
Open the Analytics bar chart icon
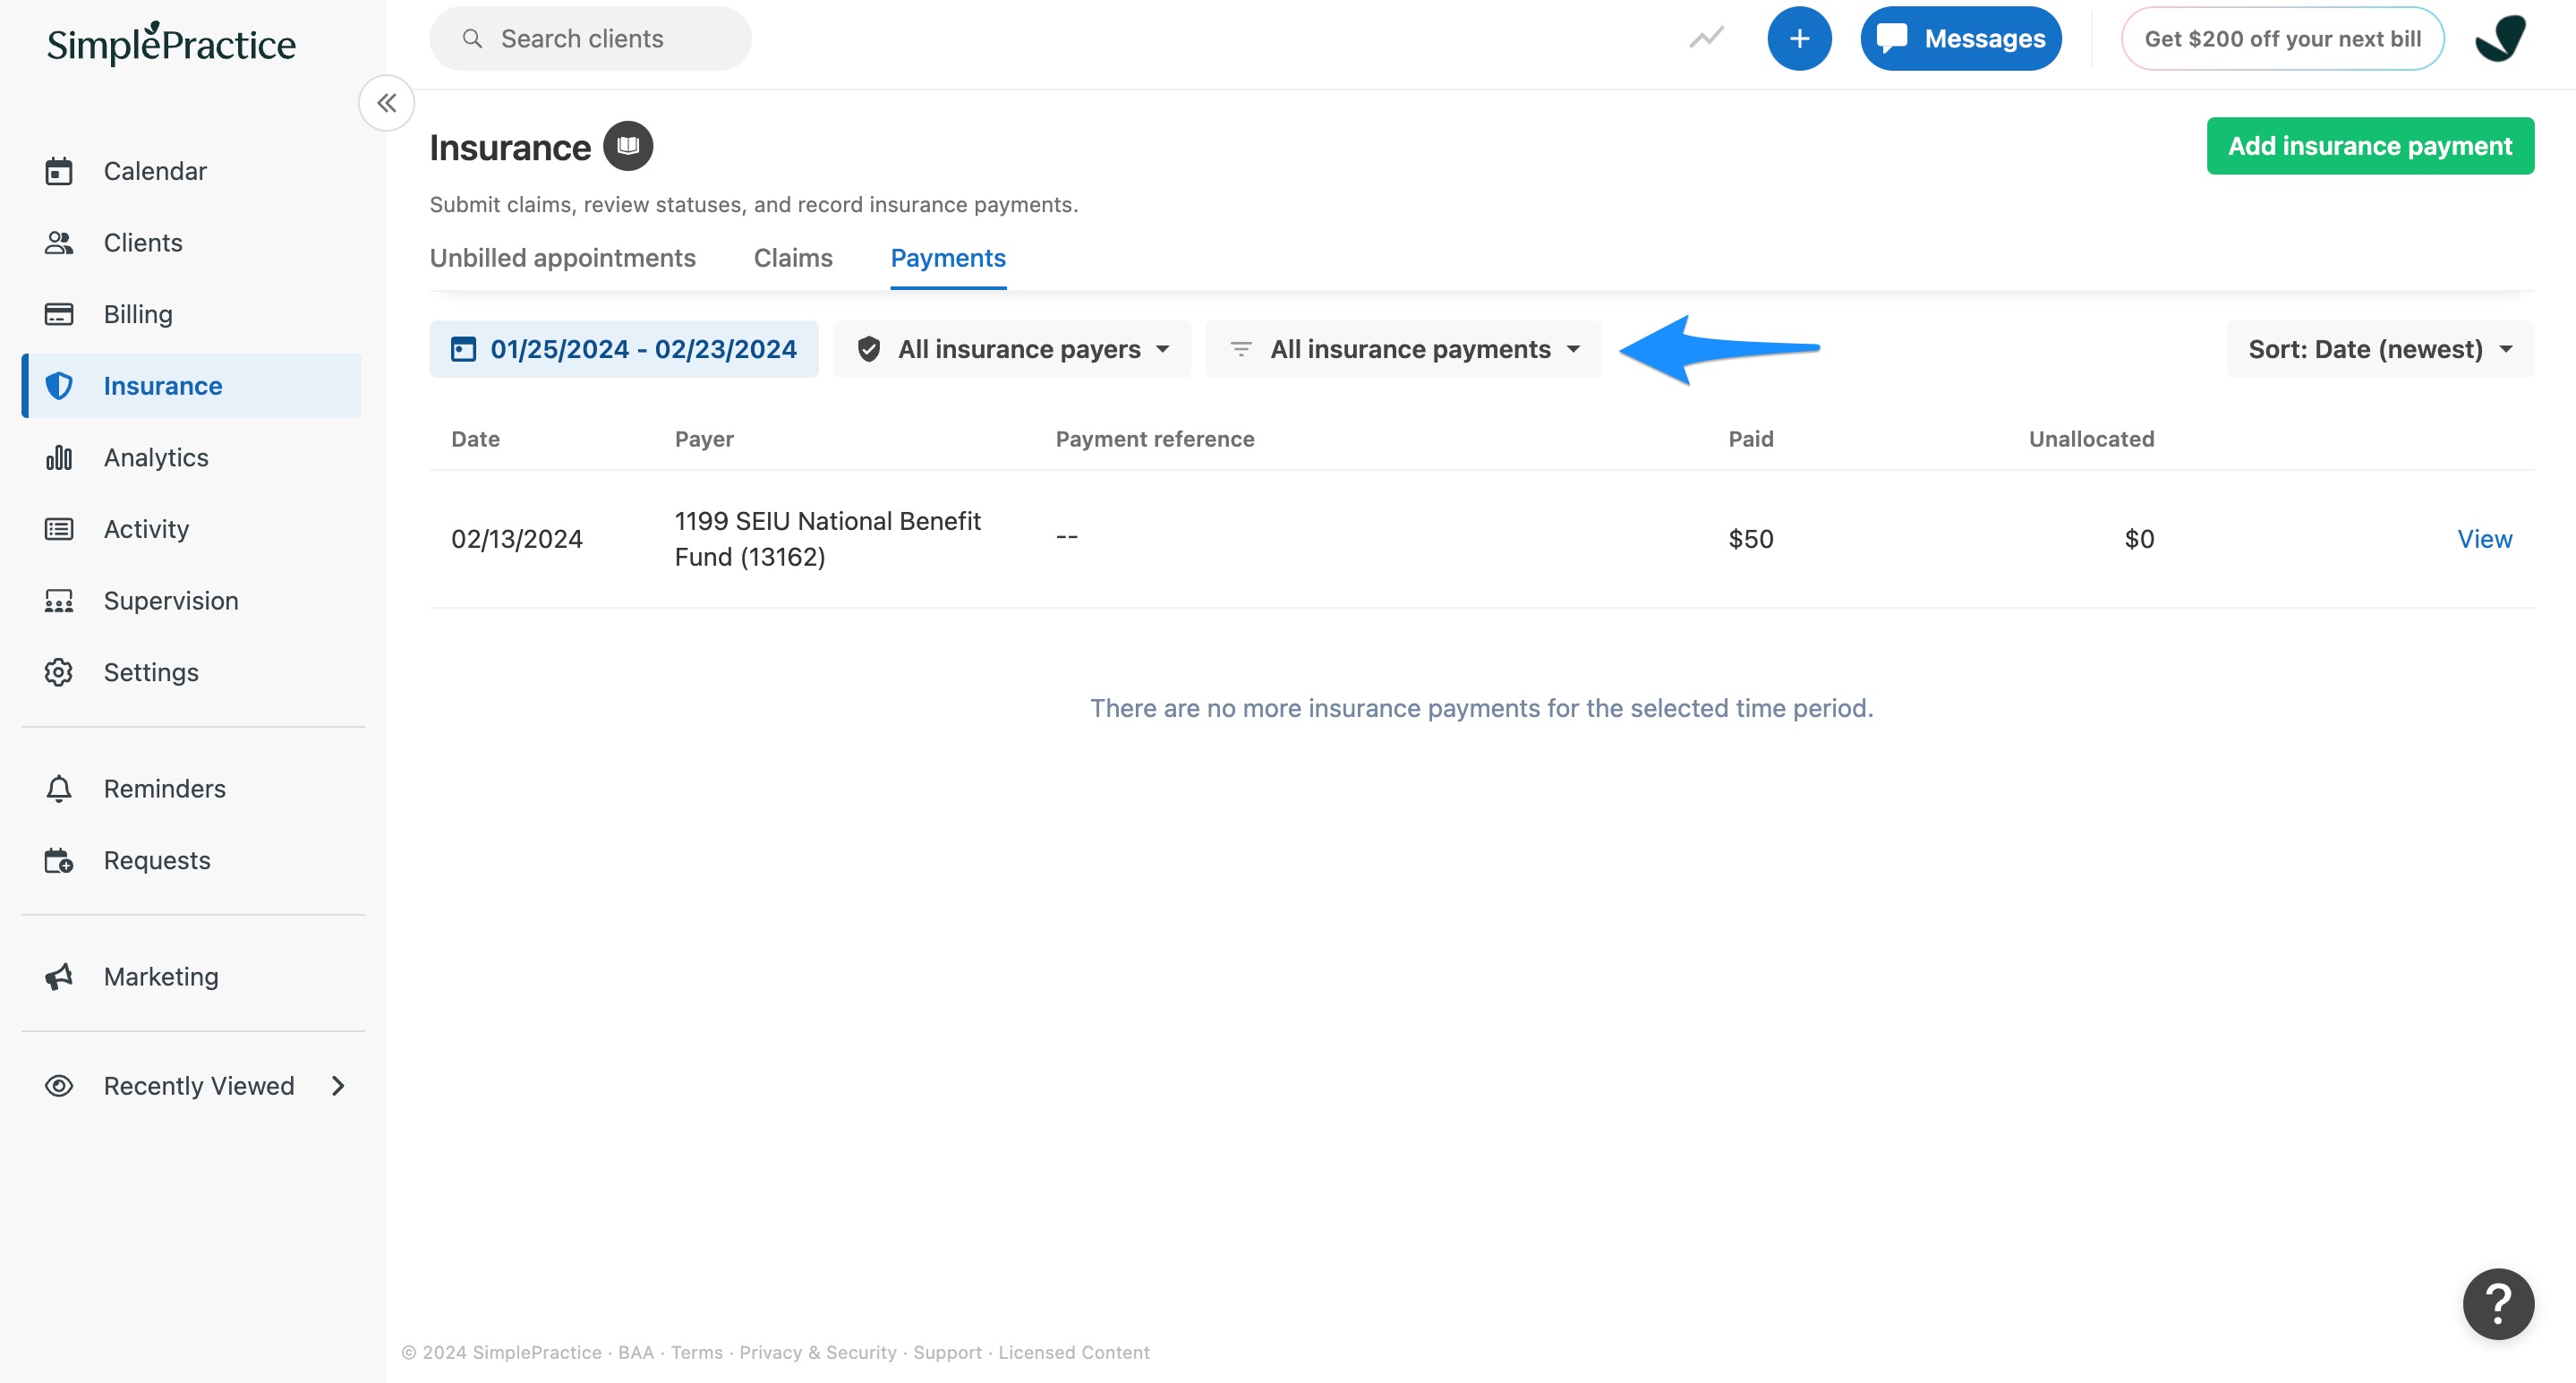click(59, 458)
